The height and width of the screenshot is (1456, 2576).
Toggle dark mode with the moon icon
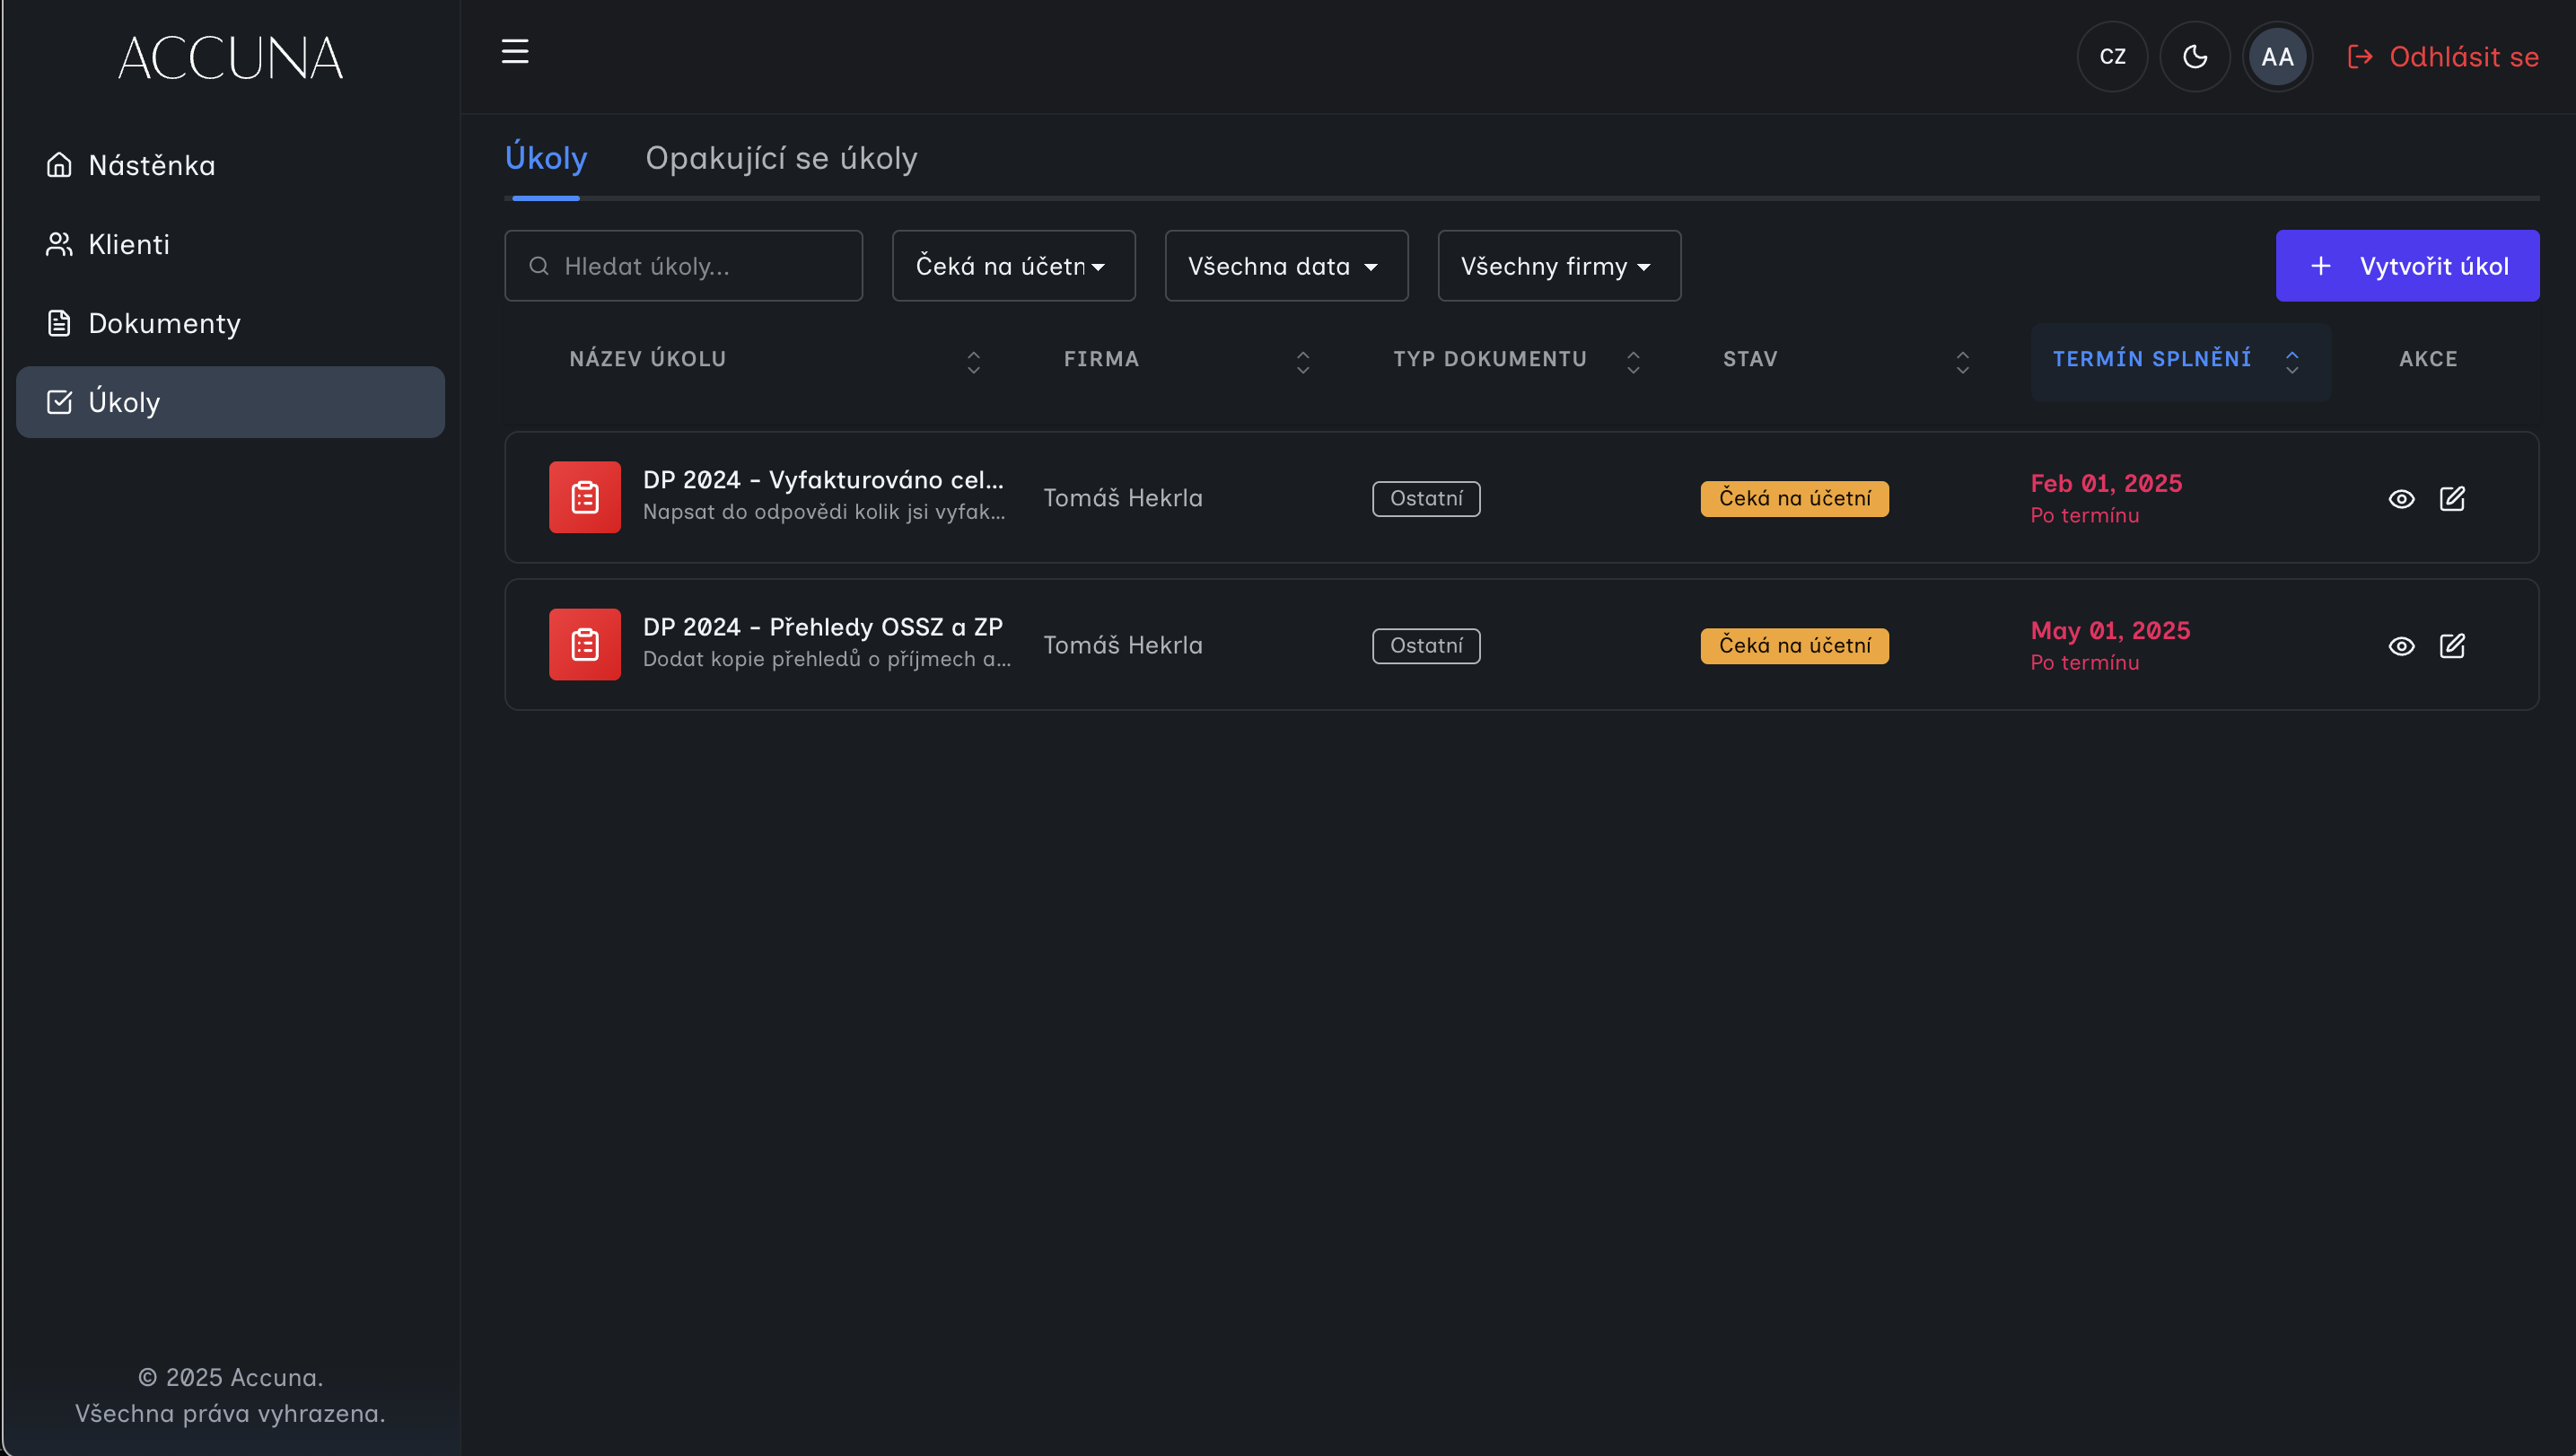point(2194,57)
